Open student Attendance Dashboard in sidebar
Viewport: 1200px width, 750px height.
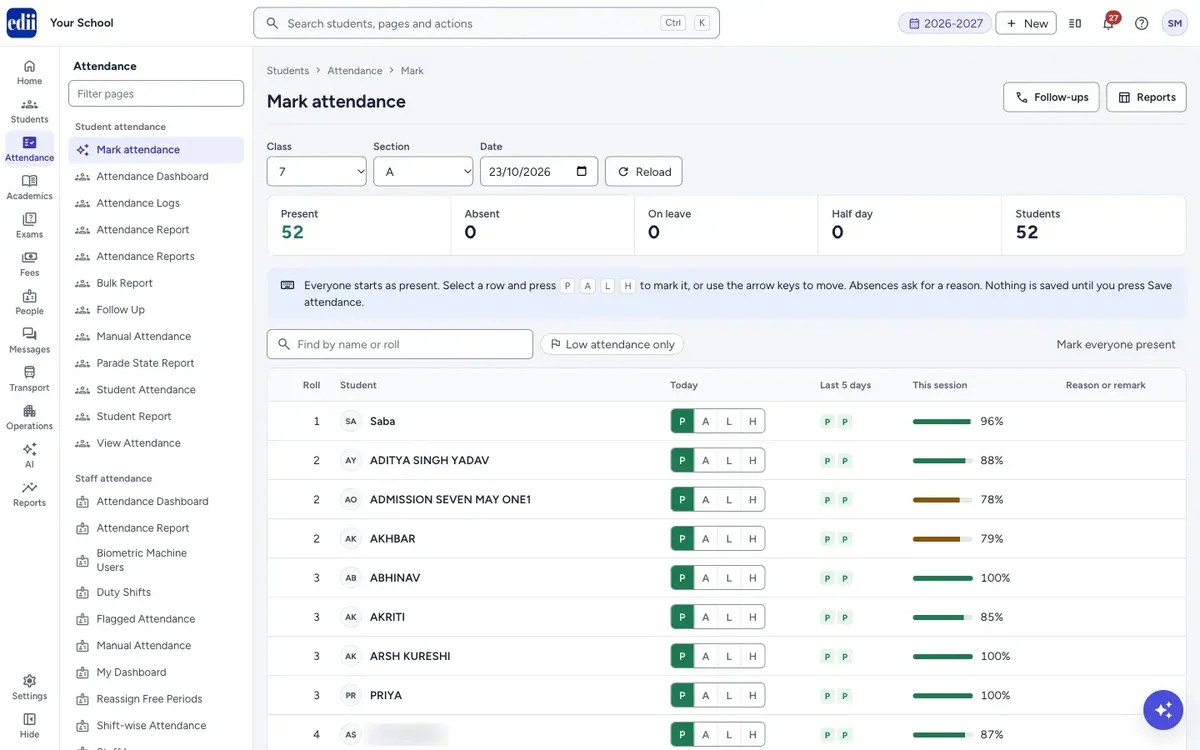click(x=156, y=176)
